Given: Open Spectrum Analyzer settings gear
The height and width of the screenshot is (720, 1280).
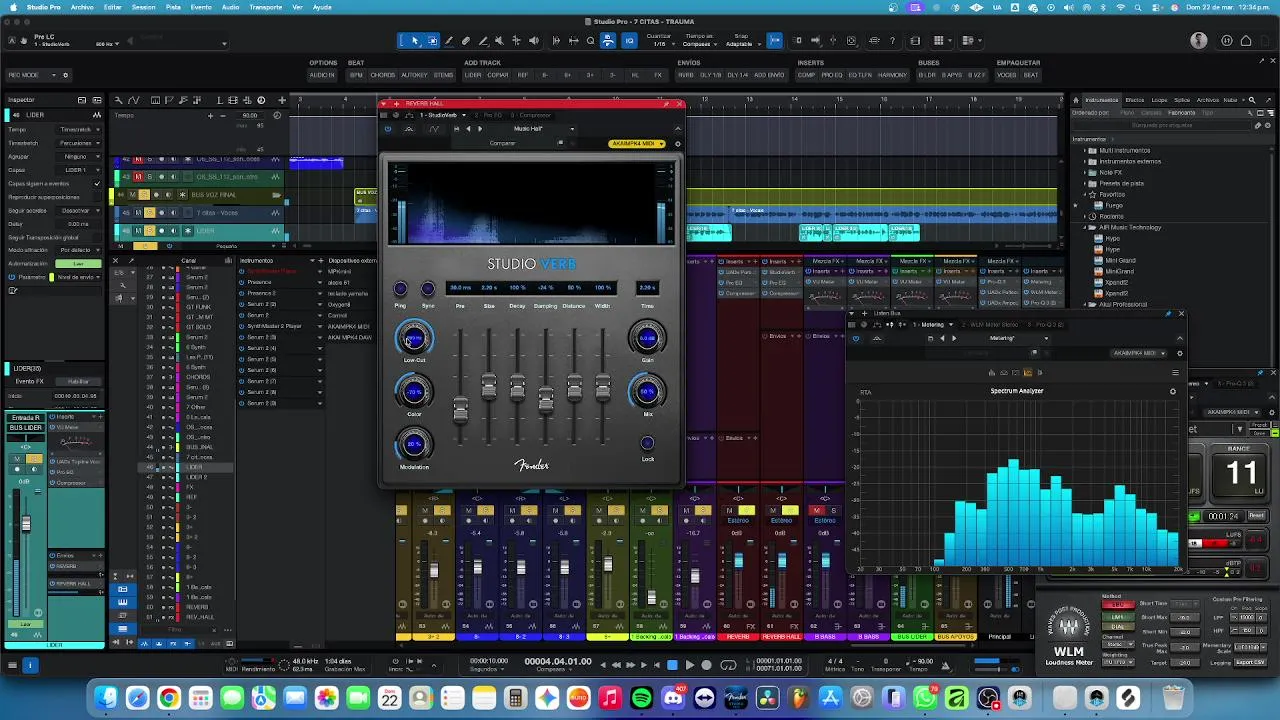Looking at the screenshot, I should click(x=1173, y=391).
